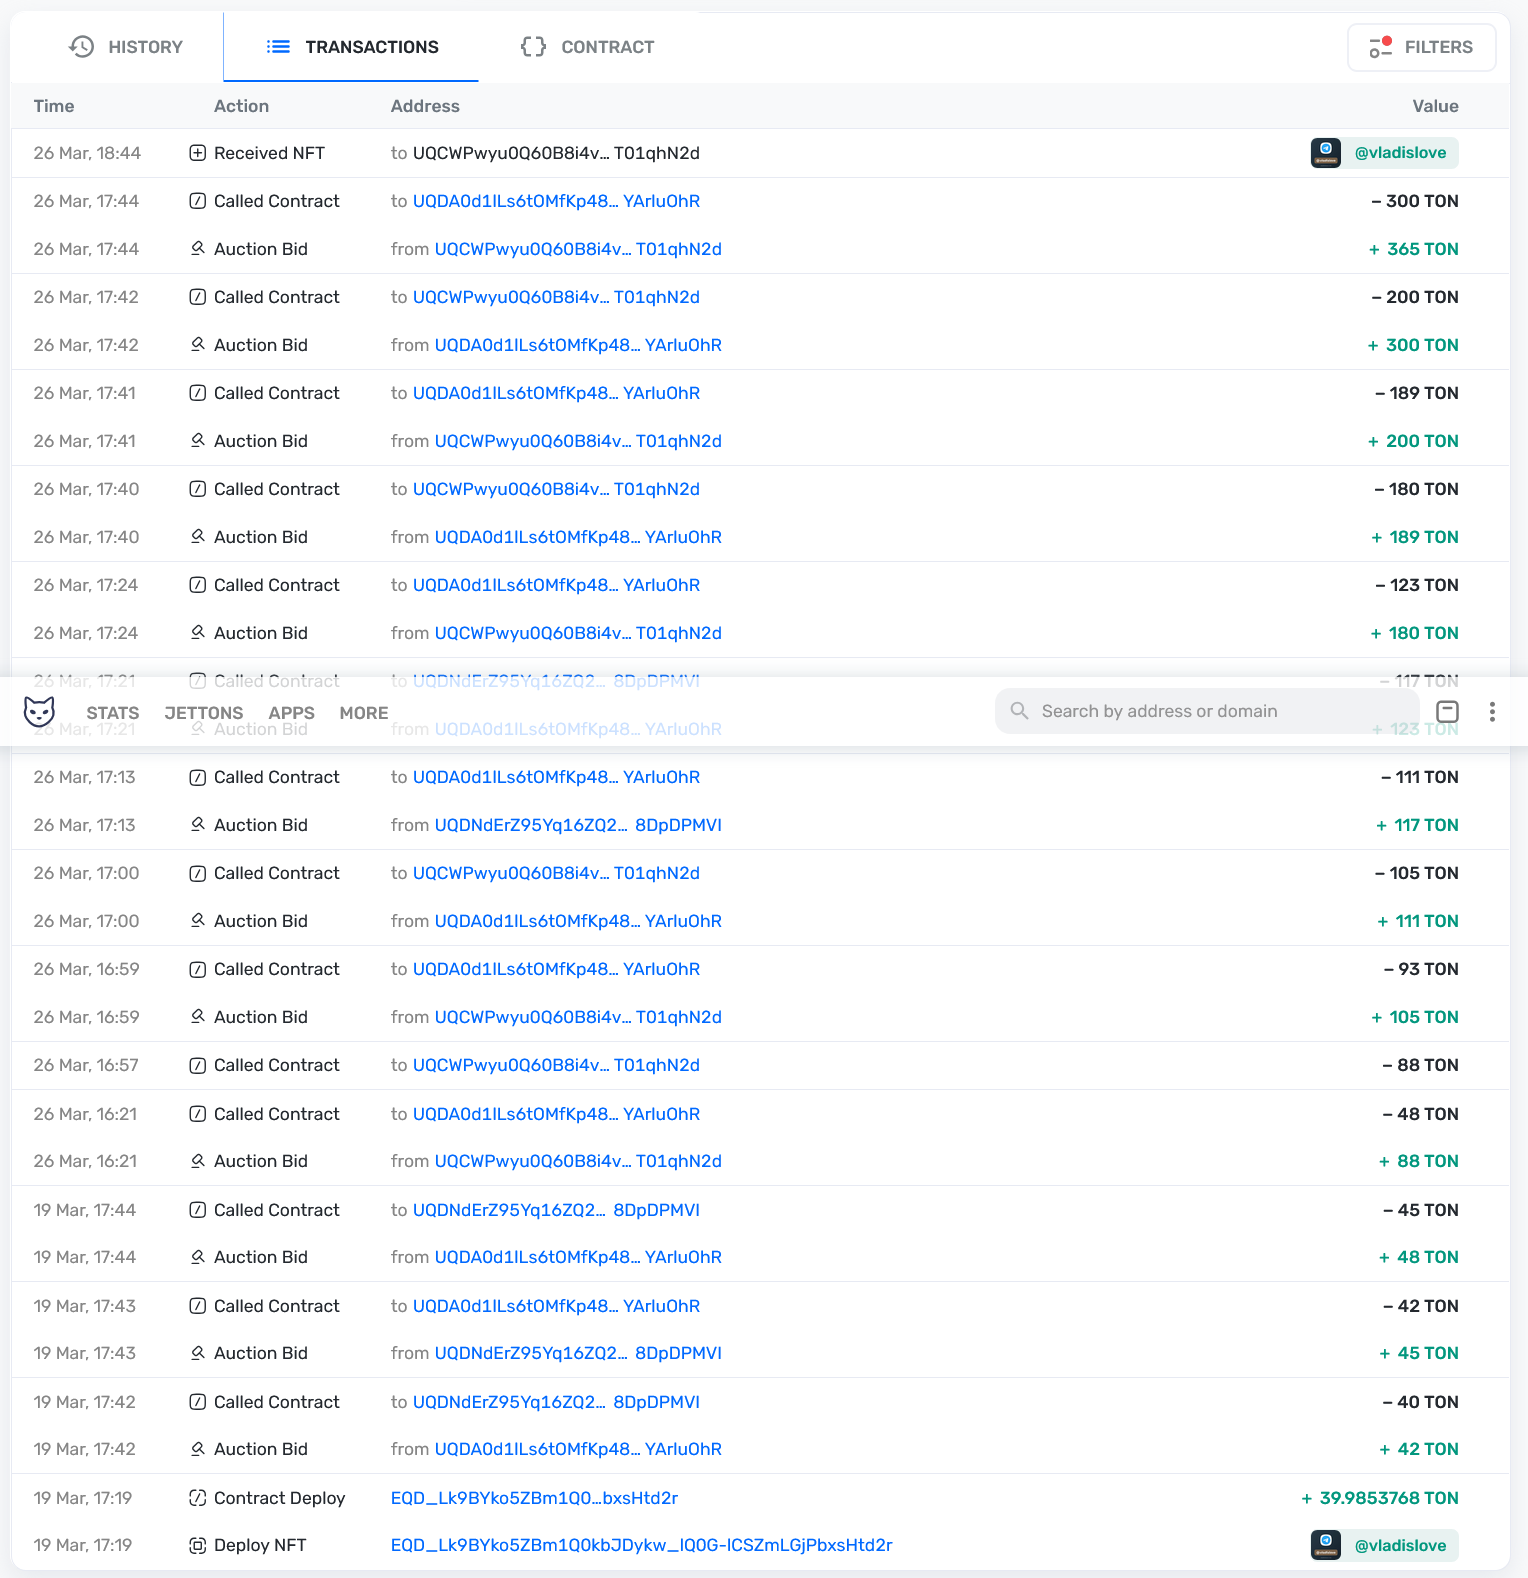Viewport: 1528px width, 1578px height.
Task: Click the @vladislove tag on Deploy NFT row
Action: tap(1400, 1545)
